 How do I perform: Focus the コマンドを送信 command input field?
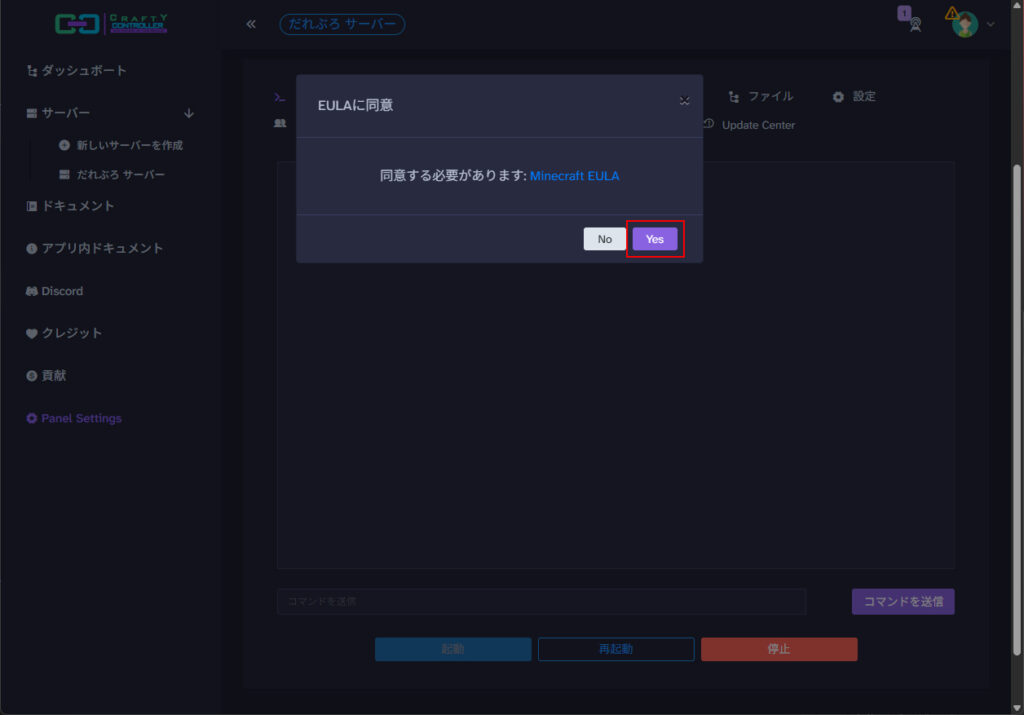click(541, 601)
